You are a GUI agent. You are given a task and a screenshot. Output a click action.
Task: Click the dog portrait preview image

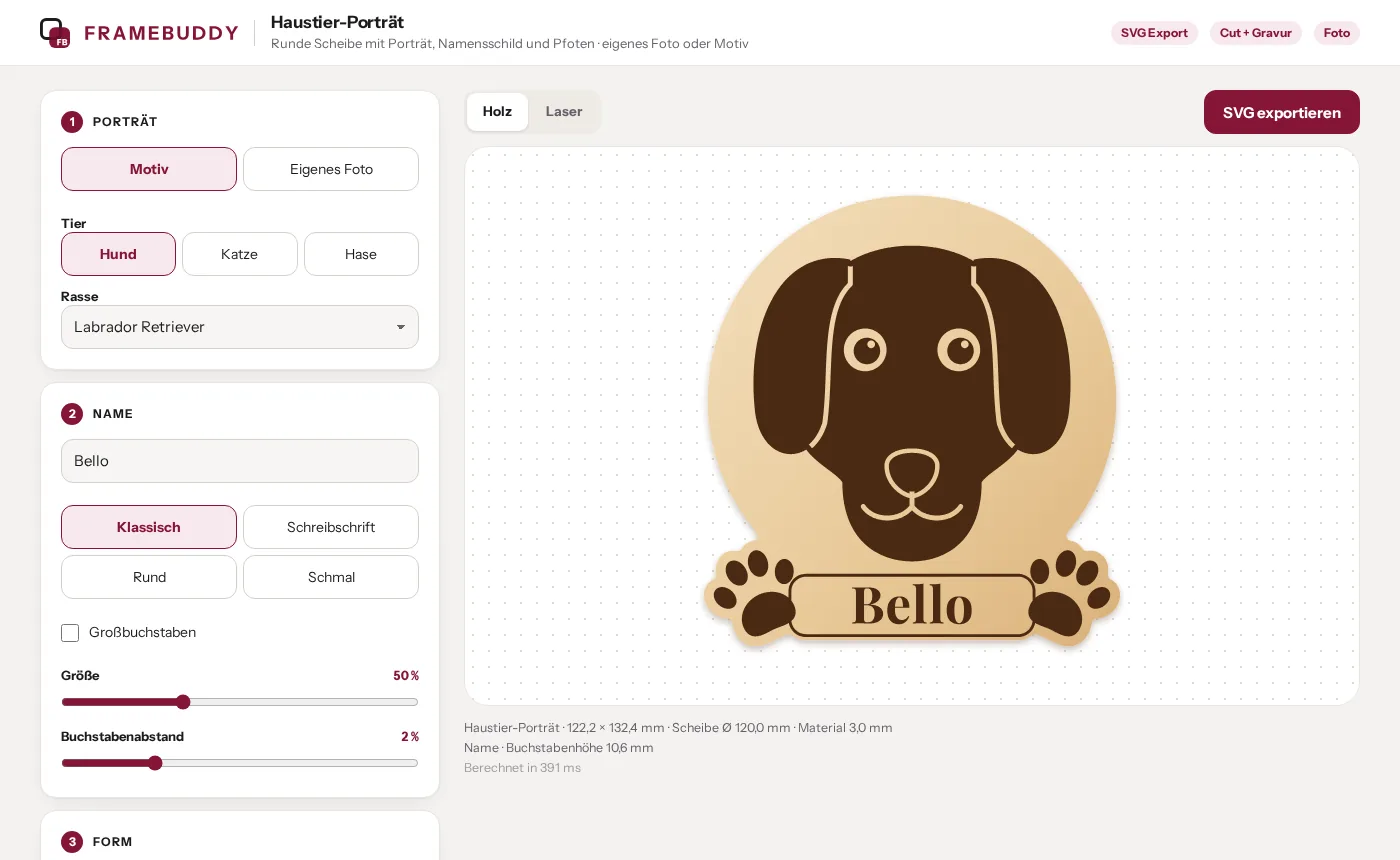point(912,422)
